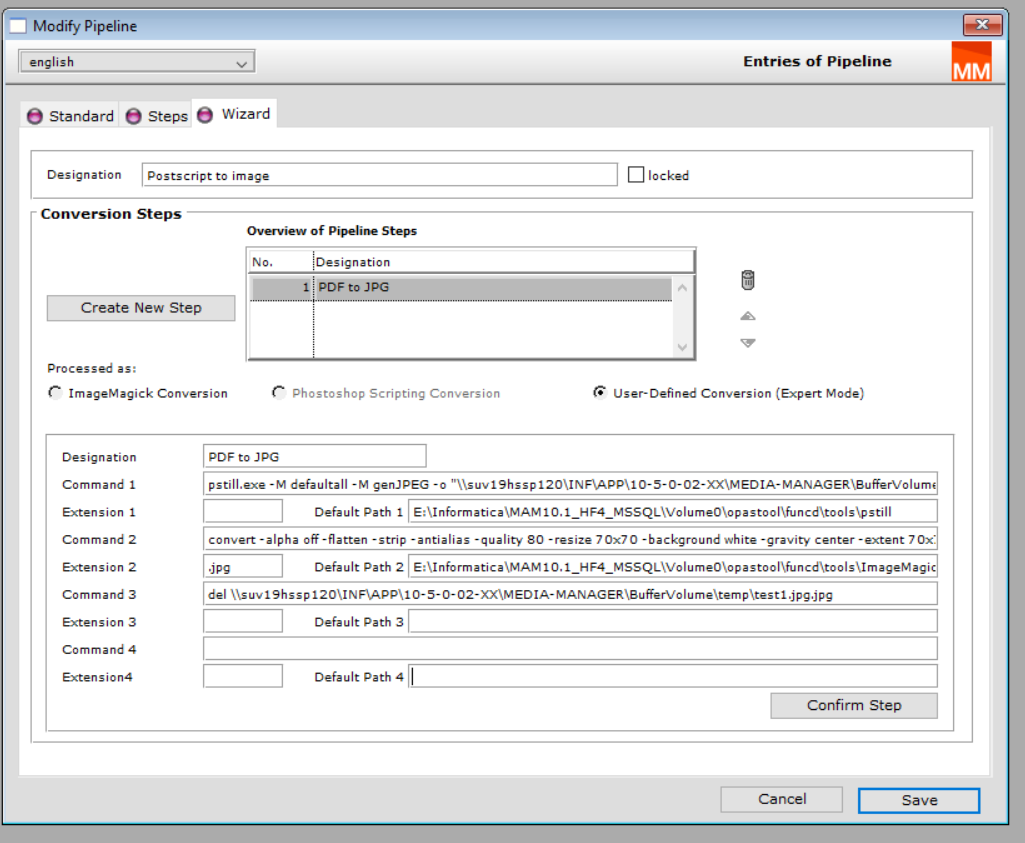This screenshot has width=1025, height=843.
Task: Click the Command 1 pstill.exe field
Action: (x=570, y=484)
